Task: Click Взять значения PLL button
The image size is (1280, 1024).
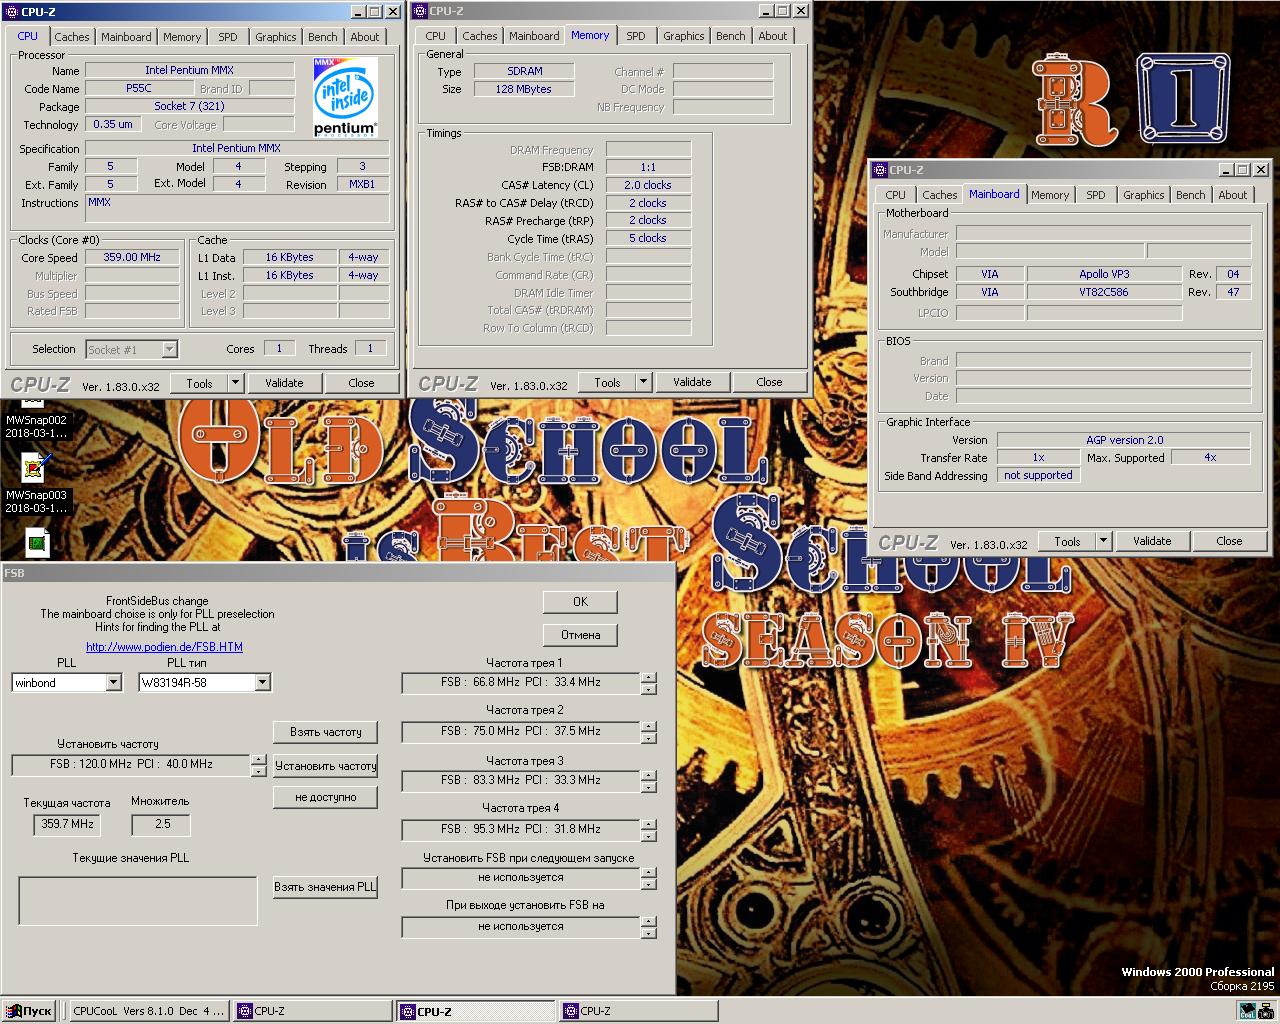Action: coord(326,887)
